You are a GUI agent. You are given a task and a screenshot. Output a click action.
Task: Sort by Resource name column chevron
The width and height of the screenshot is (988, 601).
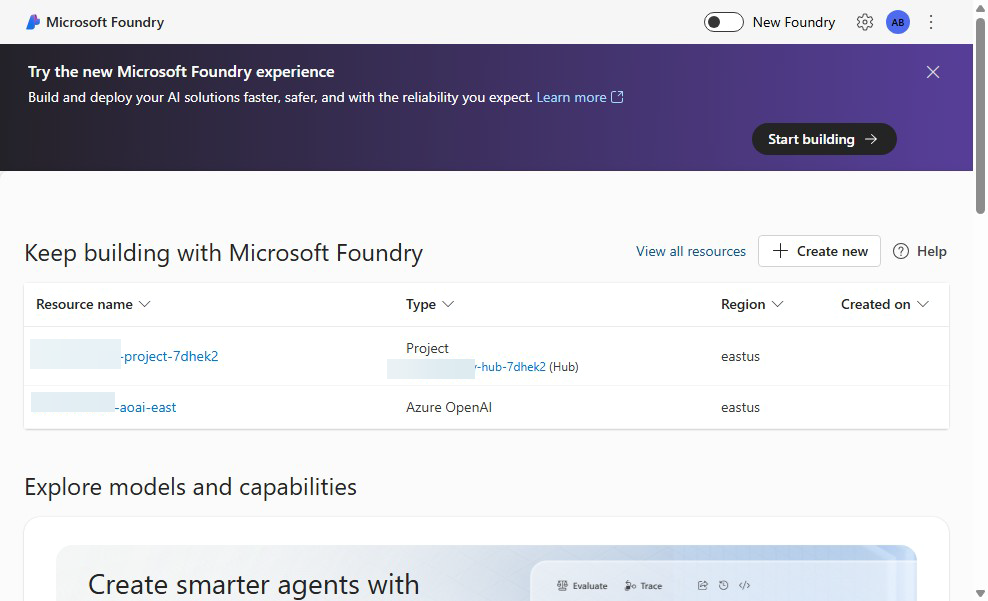tap(145, 304)
